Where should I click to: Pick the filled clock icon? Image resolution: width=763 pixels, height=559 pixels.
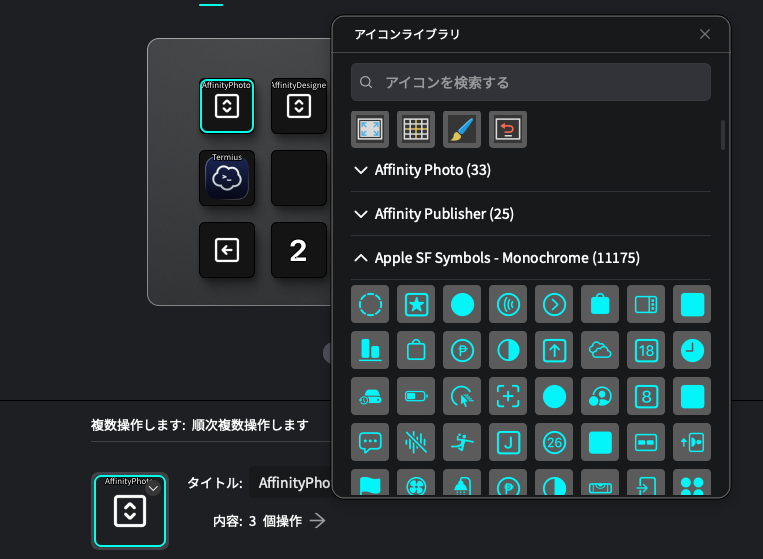tap(692, 350)
